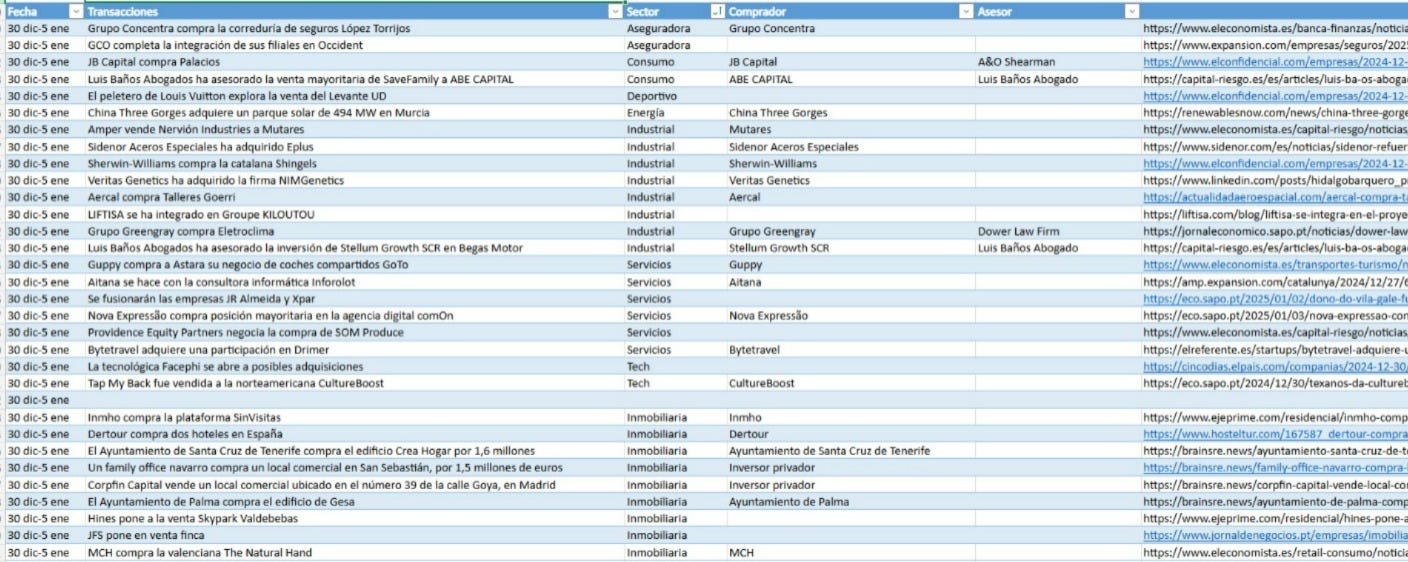The image size is (1408, 562).
Task: Select 'Se fusionarán las empresas JR Almeida y Xpar'
Action: (354, 299)
